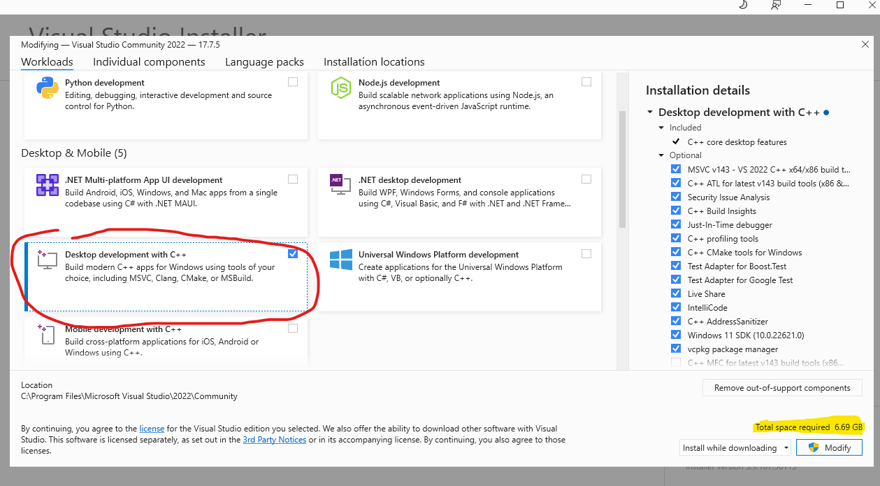
Task: Click the Node.js development hexagon icon
Action: tap(341, 88)
